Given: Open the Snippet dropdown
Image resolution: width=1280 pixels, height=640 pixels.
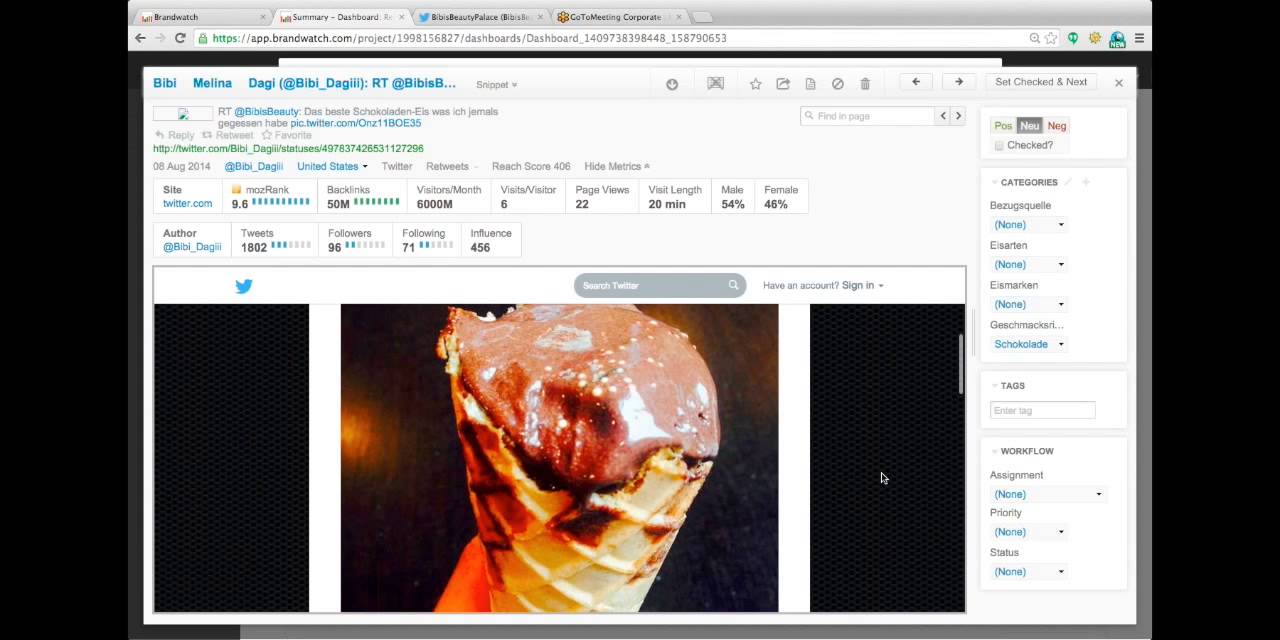Looking at the screenshot, I should coord(497,85).
